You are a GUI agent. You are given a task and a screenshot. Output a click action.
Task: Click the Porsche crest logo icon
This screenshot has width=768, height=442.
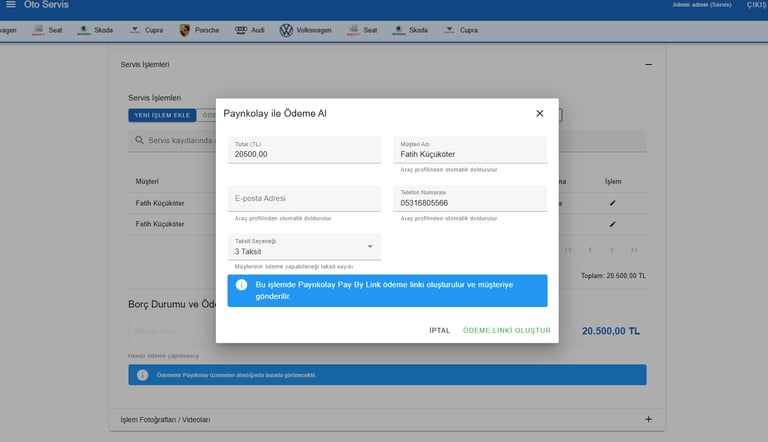tap(184, 30)
